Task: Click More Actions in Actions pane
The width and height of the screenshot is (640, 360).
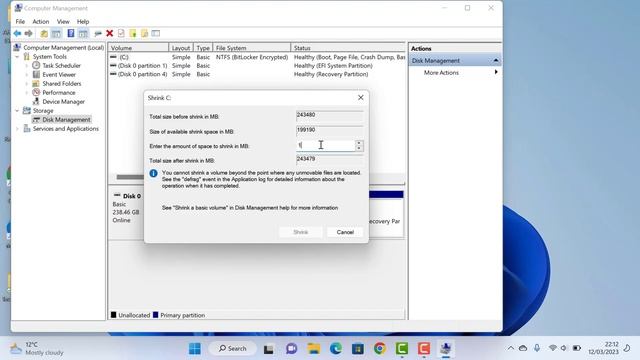Action: pyautogui.click(x=441, y=73)
